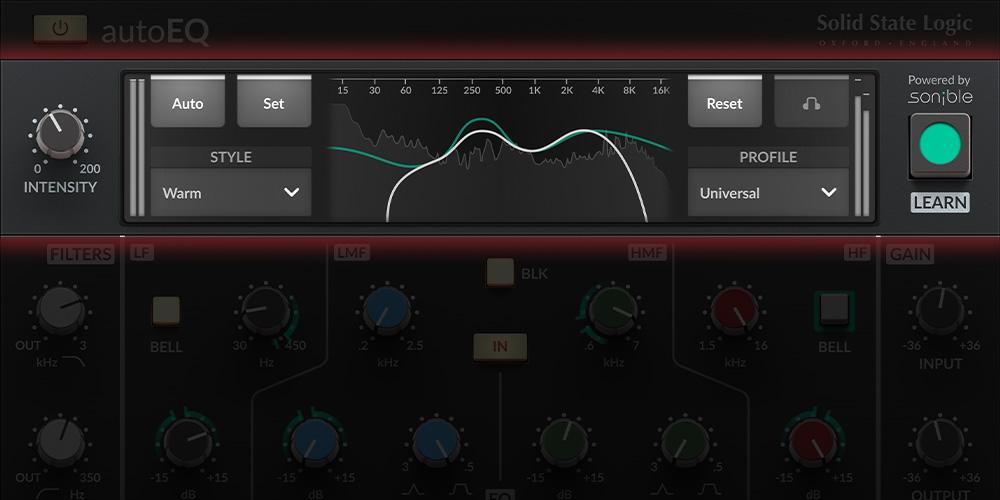Enable the BLK button

[500, 272]
